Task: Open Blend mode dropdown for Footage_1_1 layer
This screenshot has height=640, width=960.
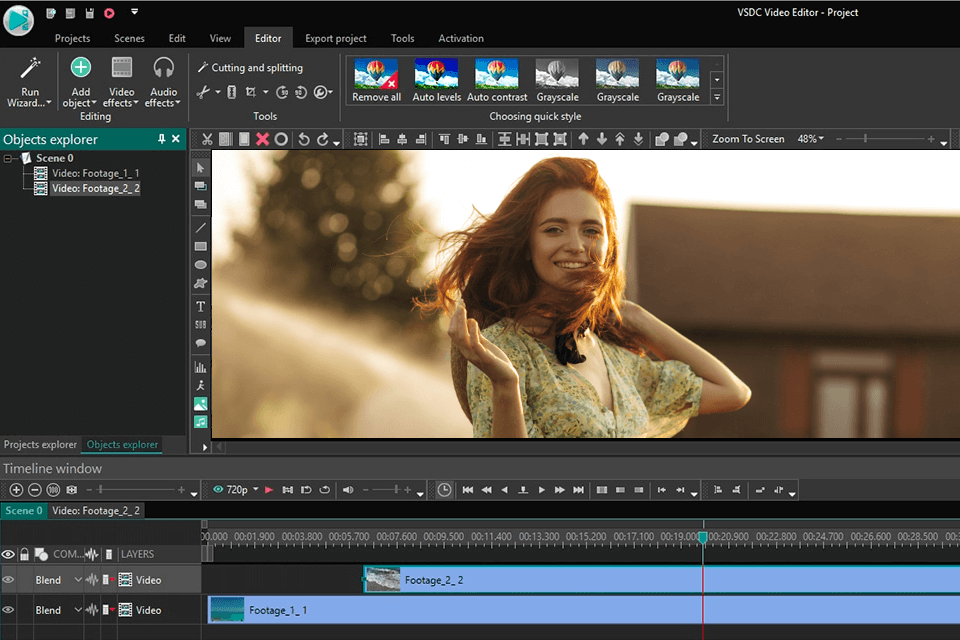Action: point(78,610)
